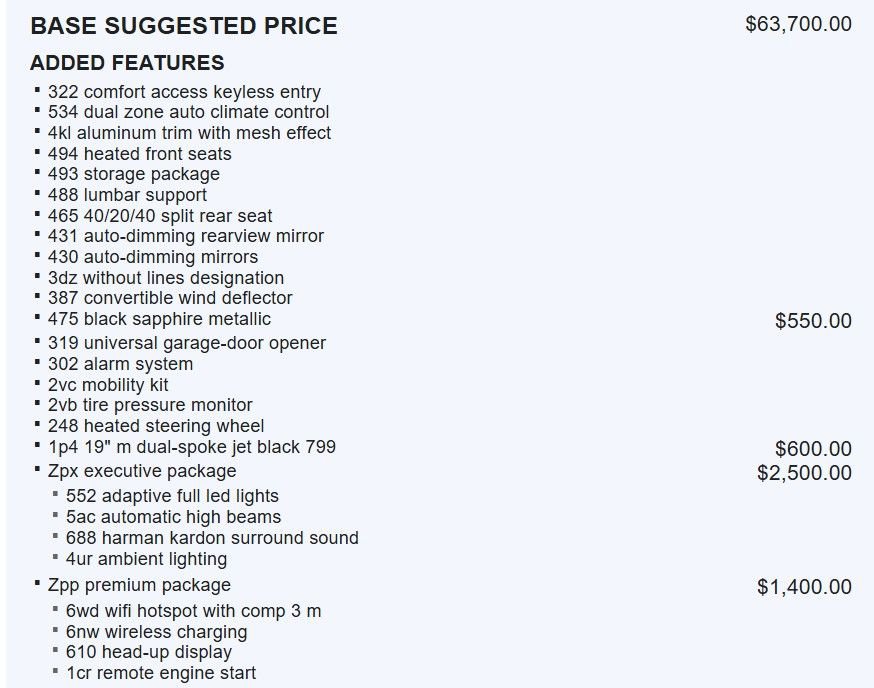The height and width of the screenshot is (688, 874).
Task: Select the $63,700.00 base price amount
Action: (x=798, y=24)
